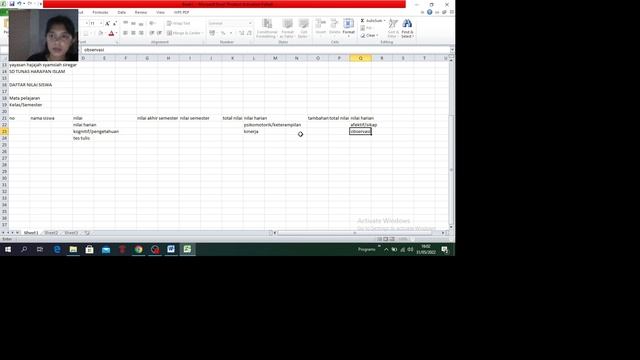Increase font size with Grow Font icon
The width and height of the screenshot is (640, 360).
coord(107,24)
